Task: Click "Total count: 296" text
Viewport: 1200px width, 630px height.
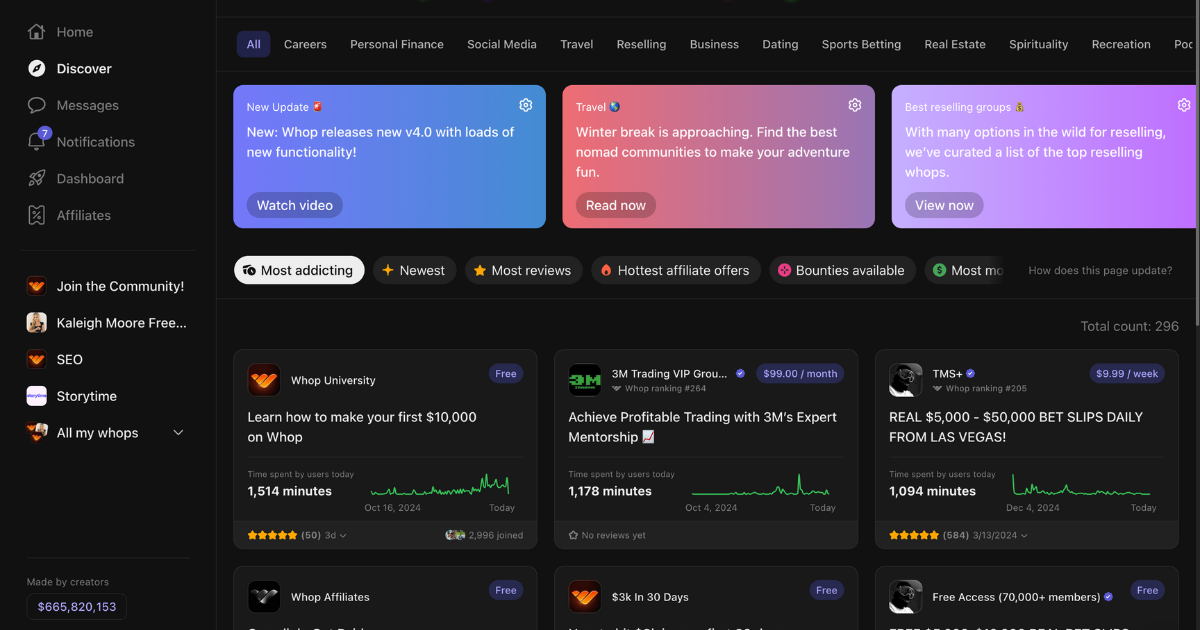Action: (1129, 326)
